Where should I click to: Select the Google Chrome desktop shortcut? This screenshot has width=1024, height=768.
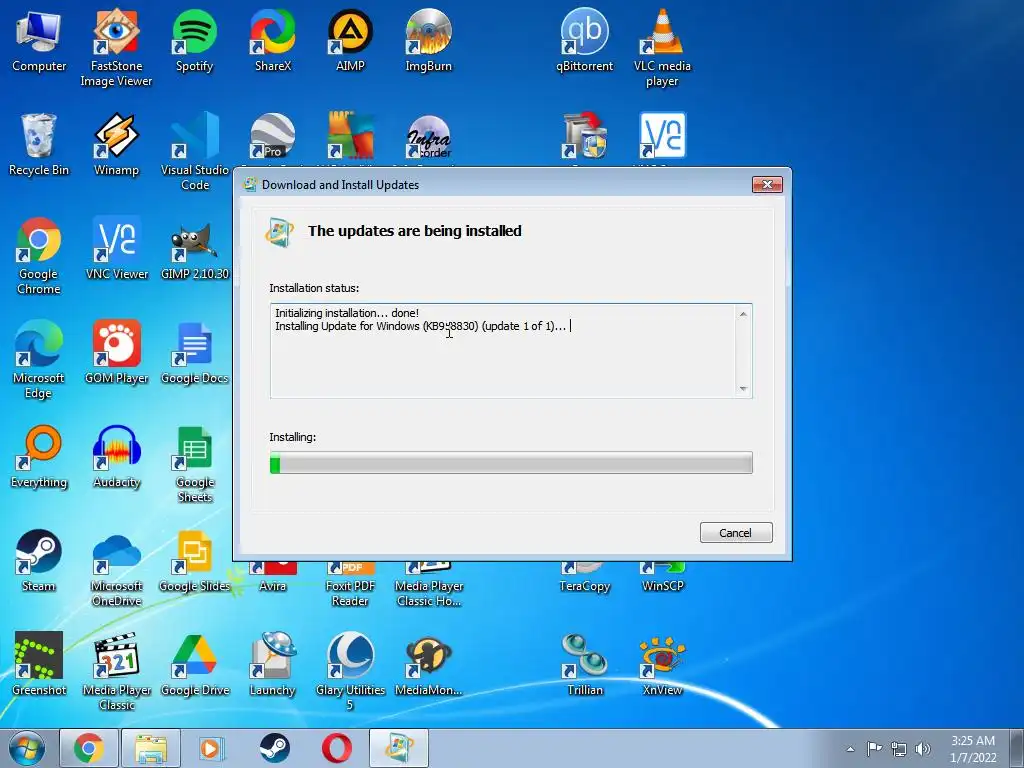click(x=39, y=255)
